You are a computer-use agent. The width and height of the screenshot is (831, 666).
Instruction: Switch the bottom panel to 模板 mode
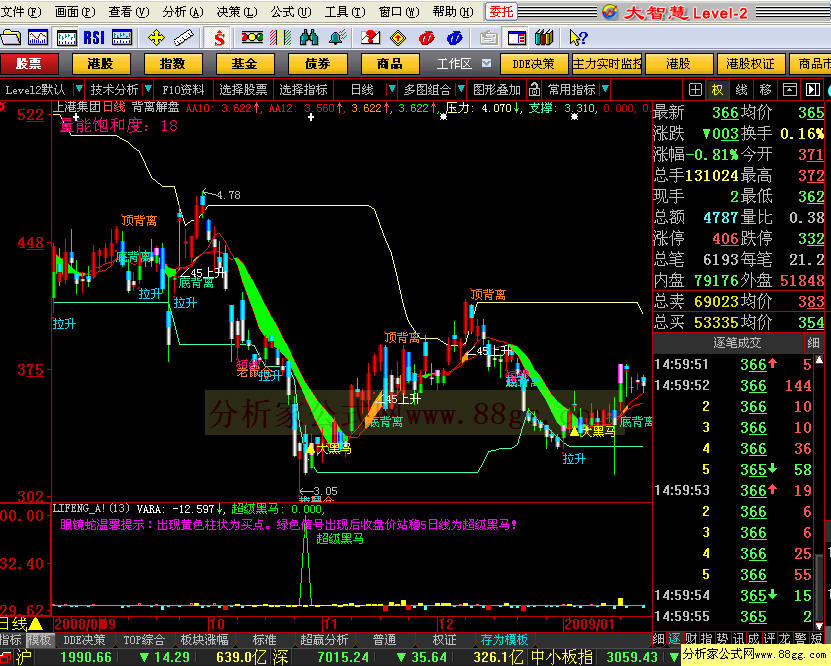(x=39, y=640)
